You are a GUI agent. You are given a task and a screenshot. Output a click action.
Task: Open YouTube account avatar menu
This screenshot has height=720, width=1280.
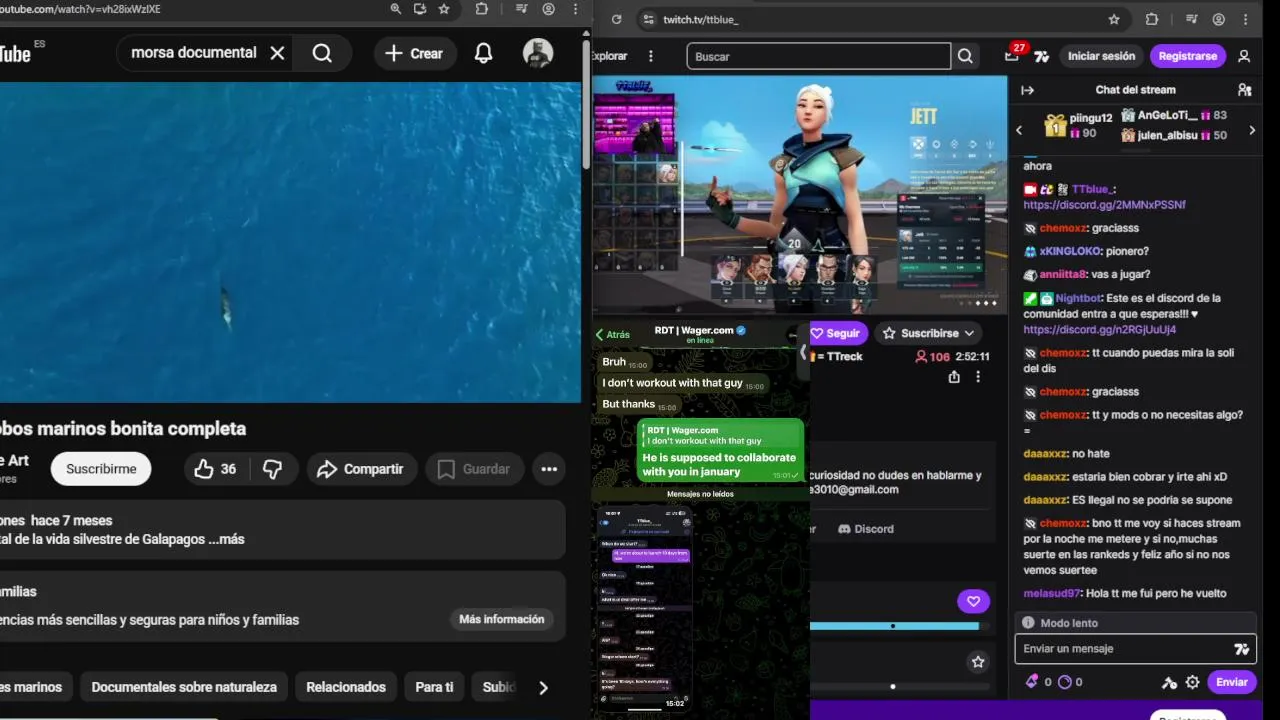point(538,54)
